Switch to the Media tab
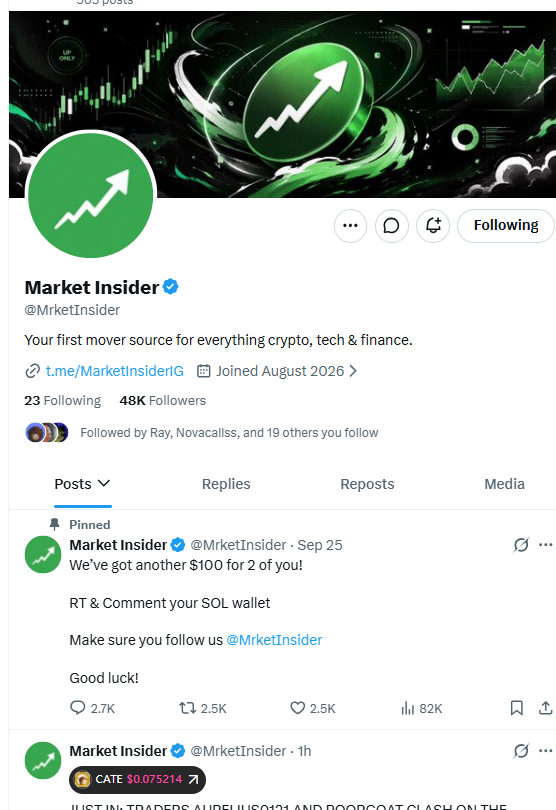This screenshot has height=810, width=556. 504,484
